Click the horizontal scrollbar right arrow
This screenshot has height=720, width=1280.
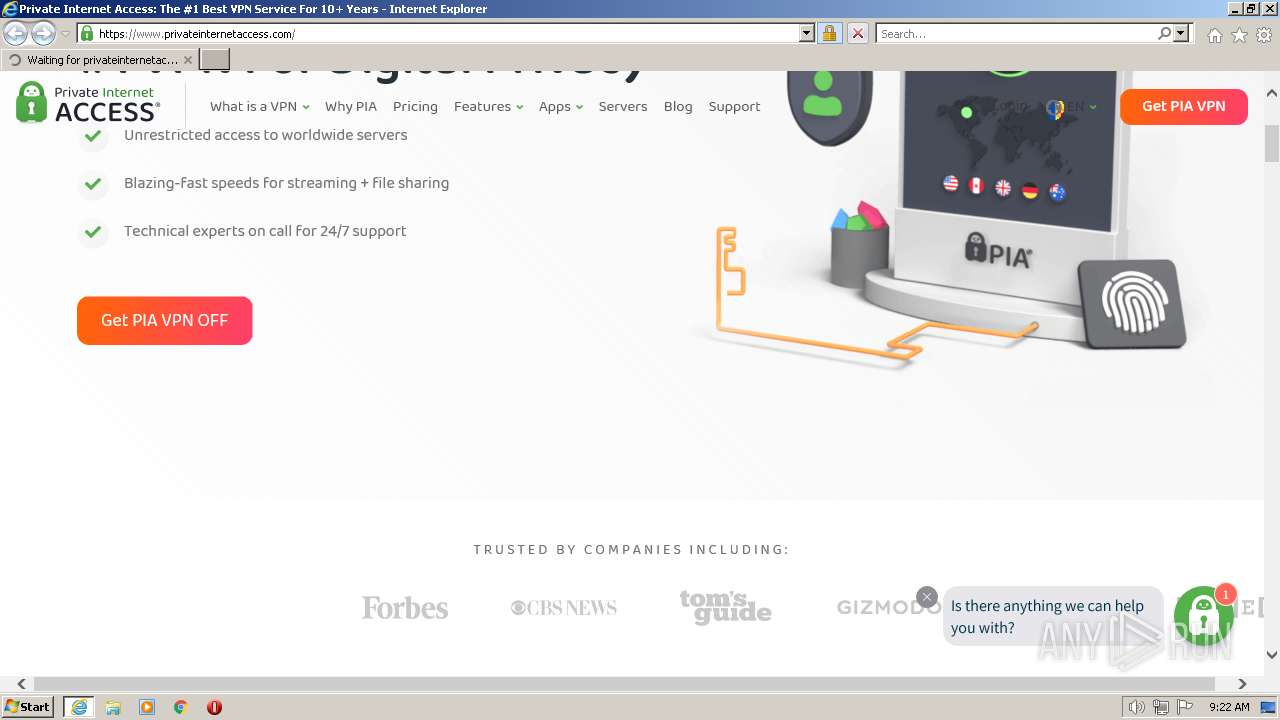tap(1242, 684)
